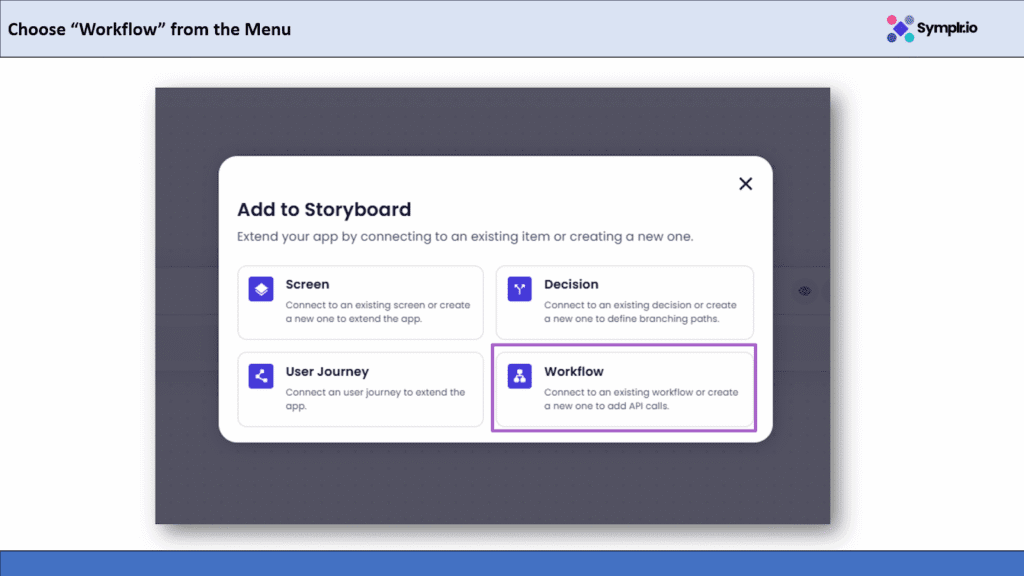Click the "Screen" title text
Image resolution: width=1024 pixels, height=576 pixels.
coord(307,285)
